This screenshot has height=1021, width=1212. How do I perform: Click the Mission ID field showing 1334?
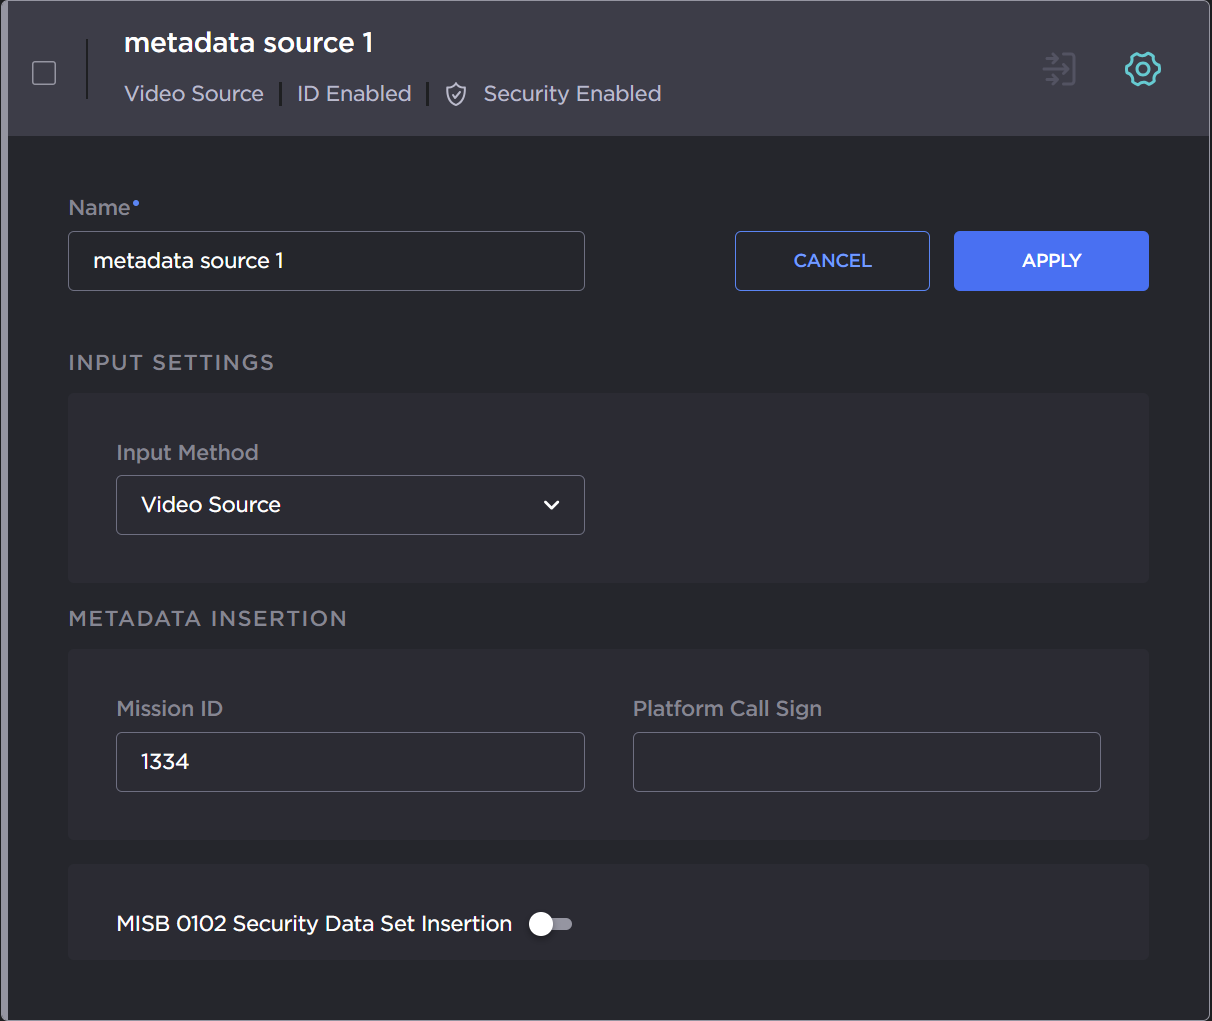point(350,762)
